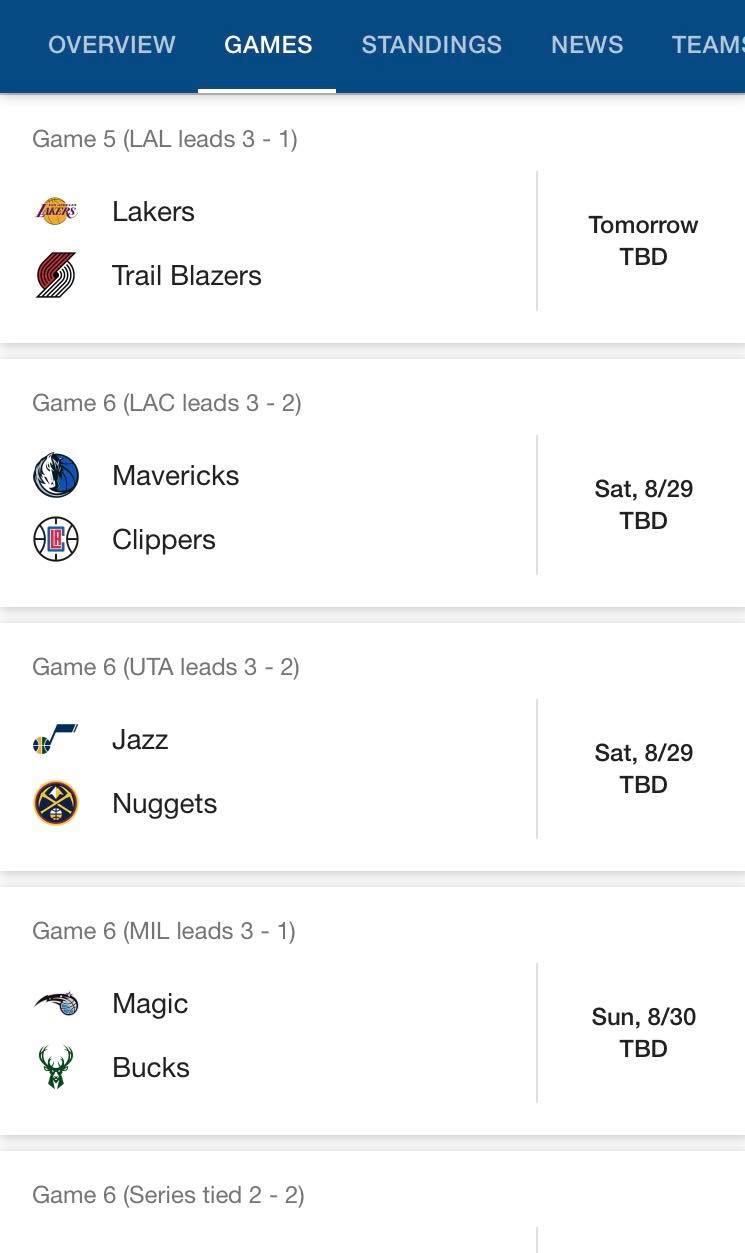Switch to the Overview tab
The height and width of the screenshot is (1253, 745).
(x=112, y=45)
